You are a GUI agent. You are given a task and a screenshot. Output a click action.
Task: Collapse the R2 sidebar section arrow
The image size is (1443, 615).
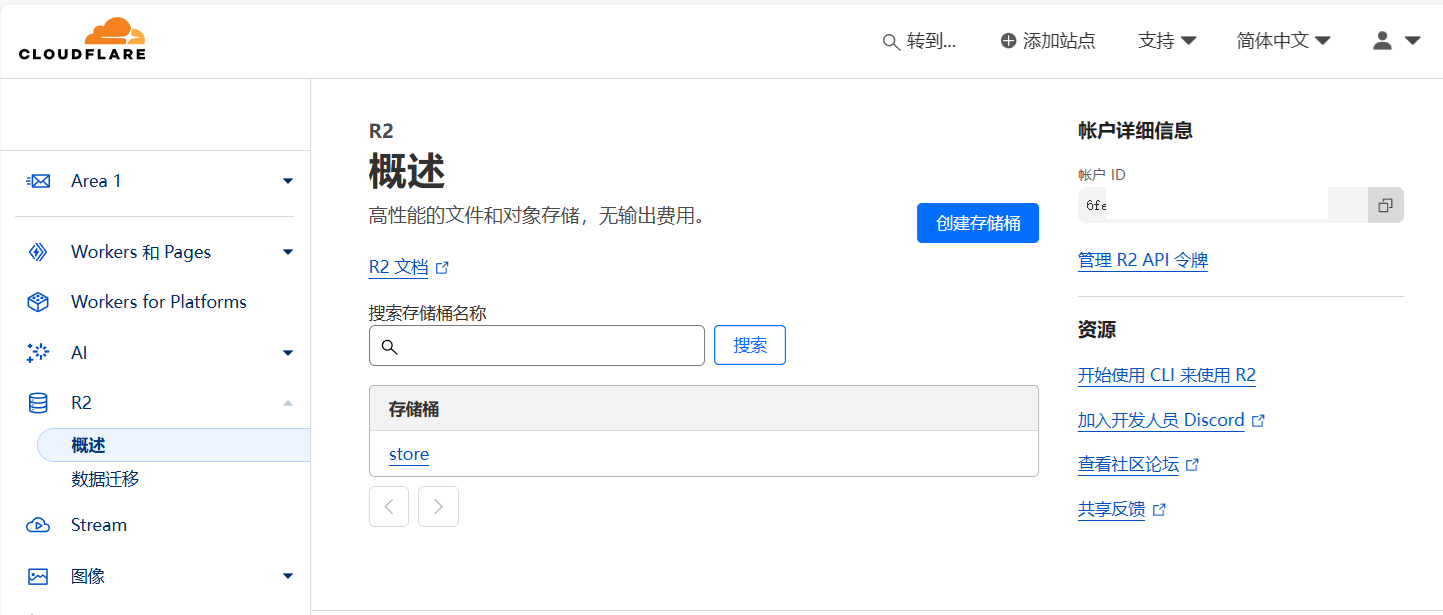pos(288,403)
